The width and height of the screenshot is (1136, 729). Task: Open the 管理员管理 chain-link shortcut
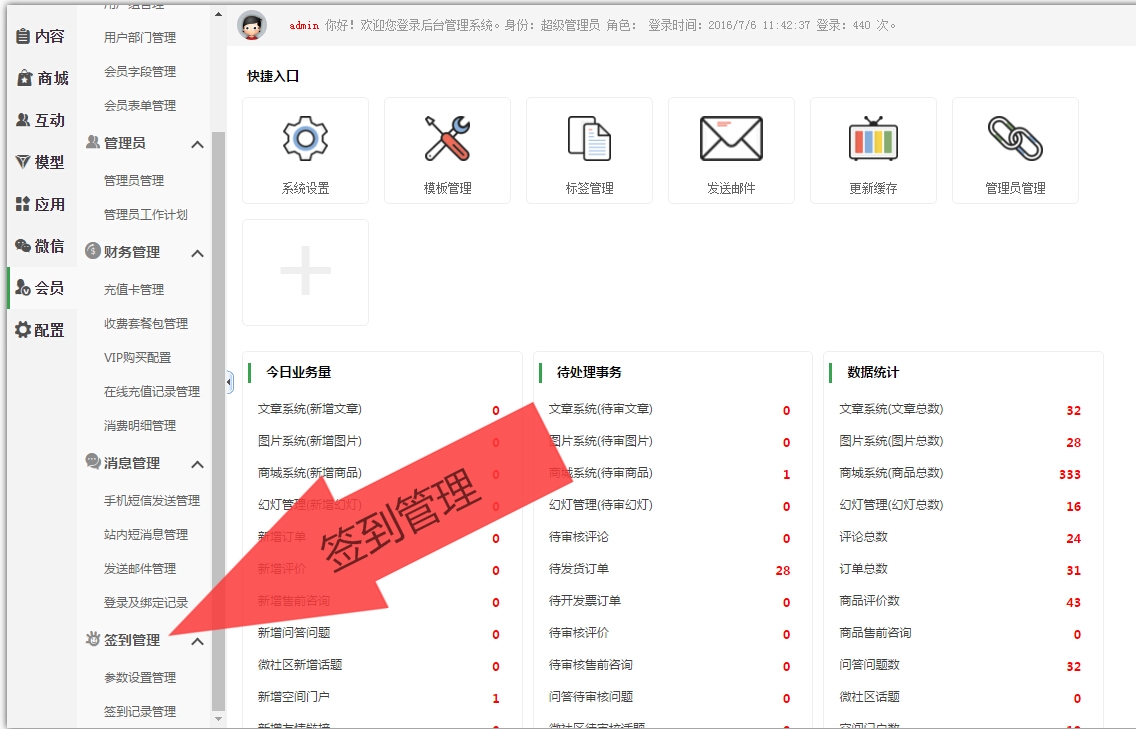pyautogui.click(x=1015, y=151)
